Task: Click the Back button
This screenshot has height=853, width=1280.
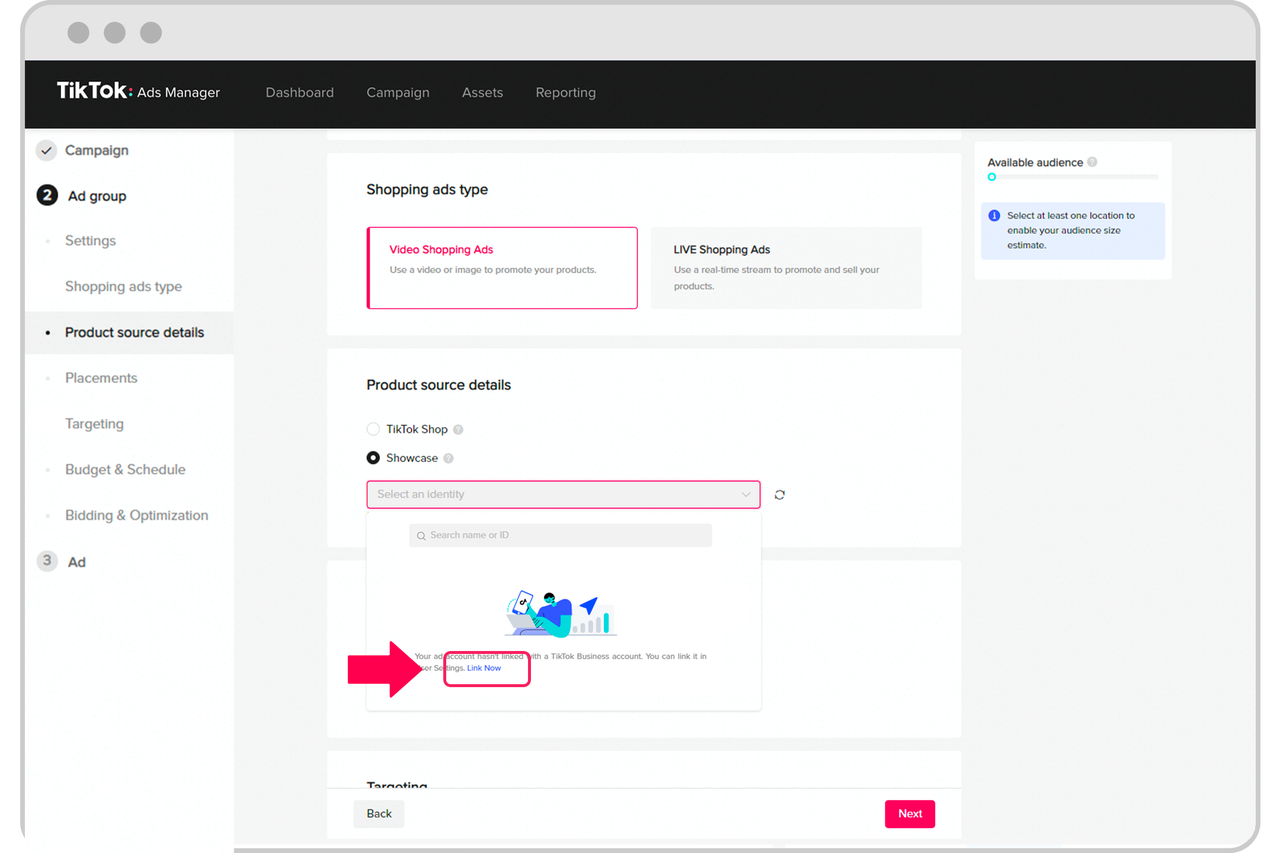Action: coord(379,814)
